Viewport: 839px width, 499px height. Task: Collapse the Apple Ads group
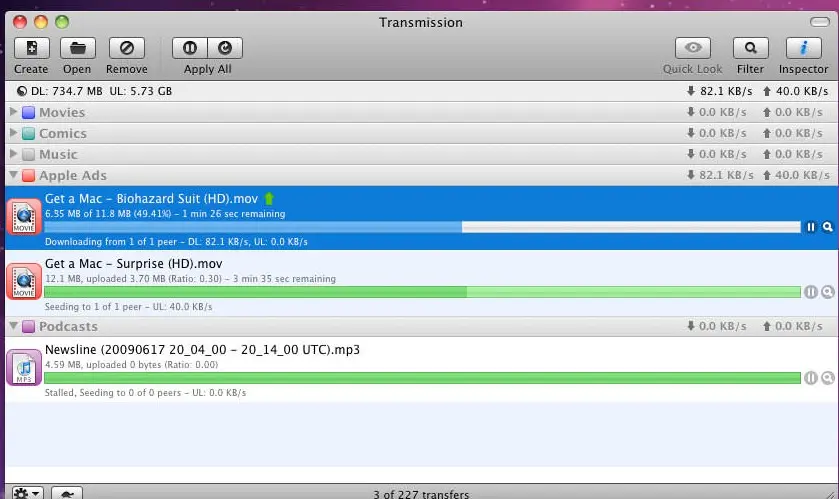[x=13, y=174]
